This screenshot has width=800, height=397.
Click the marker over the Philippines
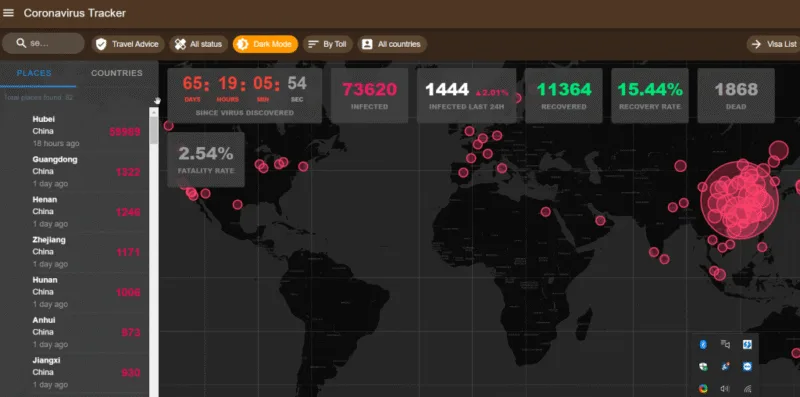tap(762, 247)
